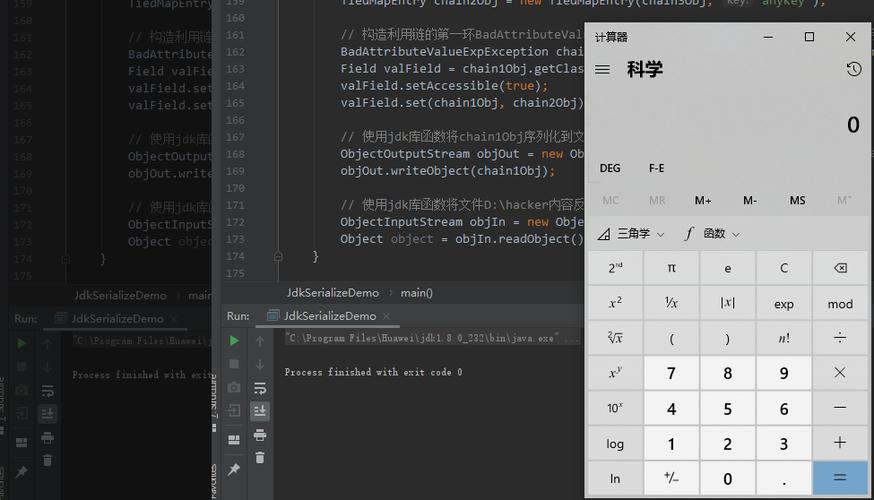Image resolution: width=874 pixels, height=500 pixels.
Task: Click digit 9 on calculator
Action: coord(784,373)
